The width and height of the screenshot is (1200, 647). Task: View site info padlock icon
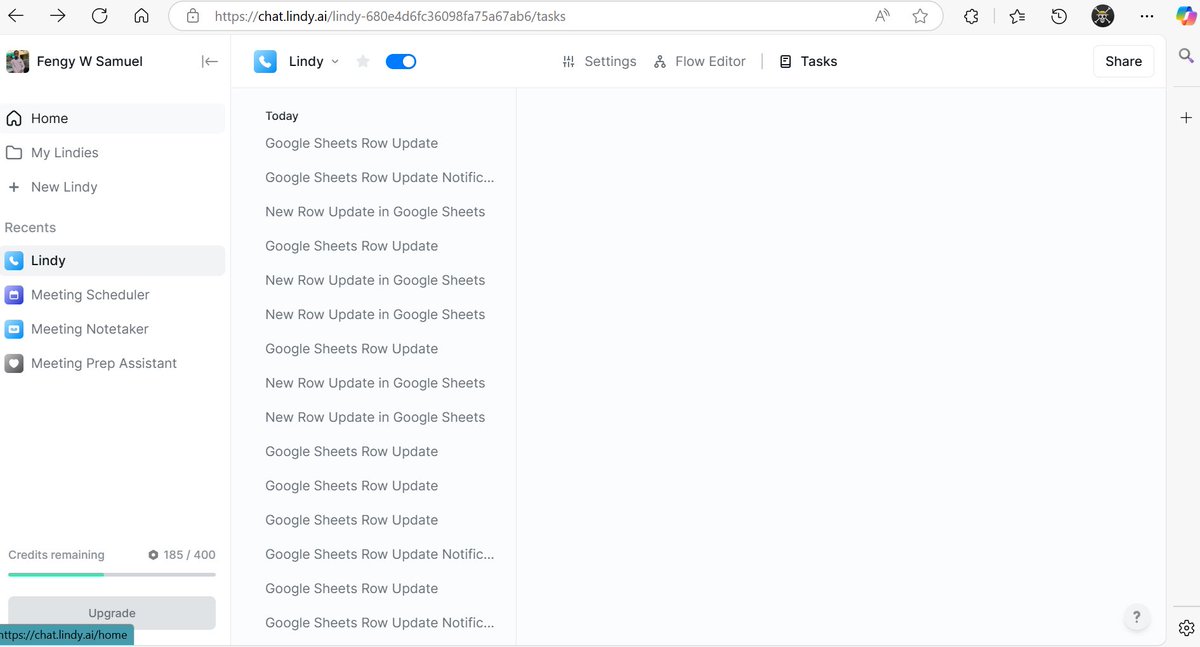point(193,16)
